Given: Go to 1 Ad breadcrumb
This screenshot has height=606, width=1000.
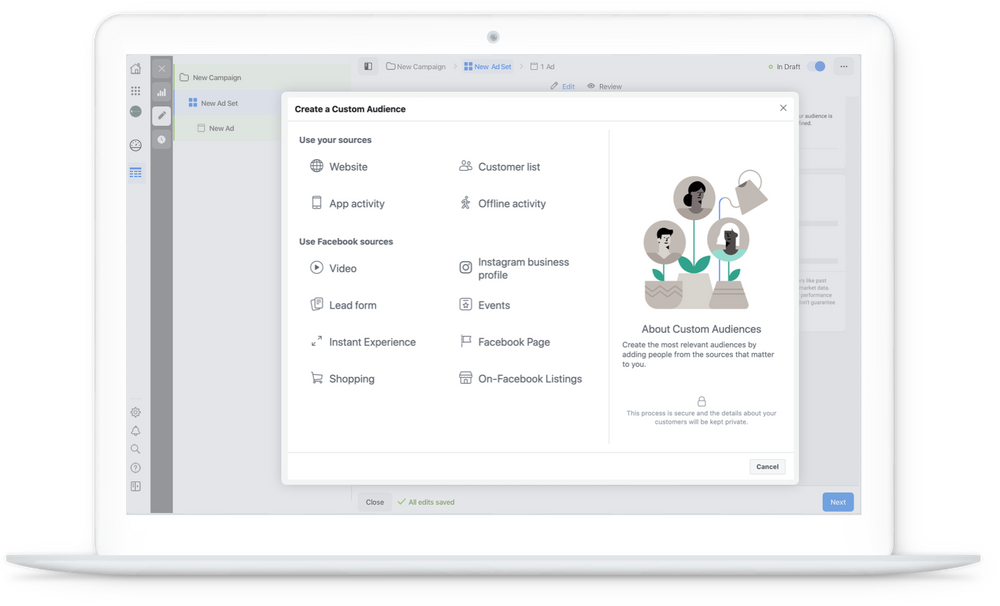Looking at the screenshot, I should click(543, 66).
